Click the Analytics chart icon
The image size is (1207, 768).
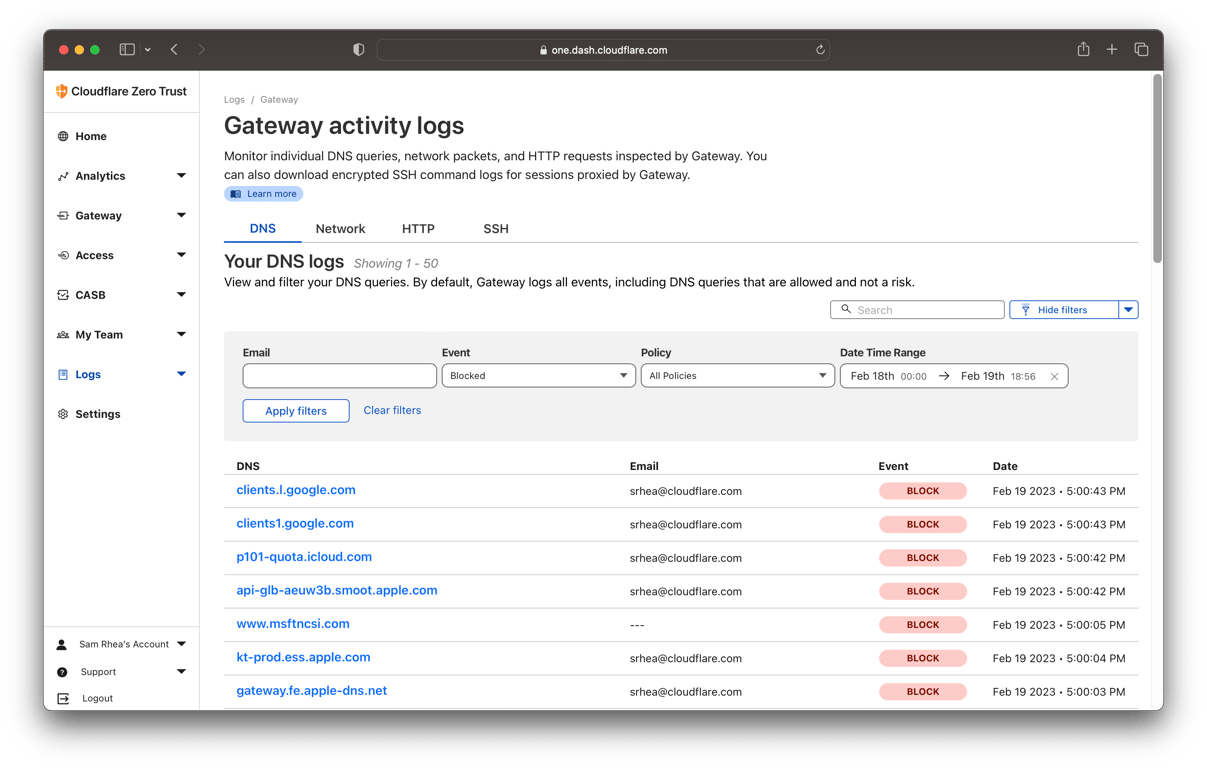tap(63, 176)
